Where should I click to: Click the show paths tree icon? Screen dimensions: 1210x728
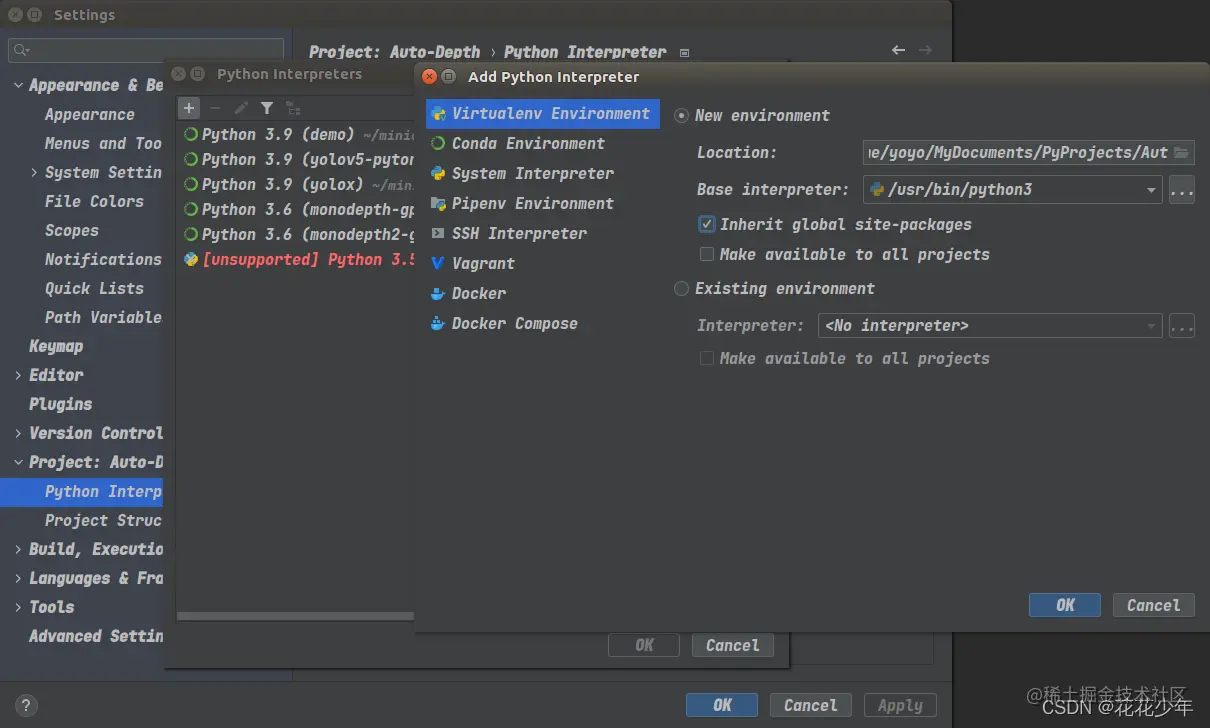pos(293,108)
